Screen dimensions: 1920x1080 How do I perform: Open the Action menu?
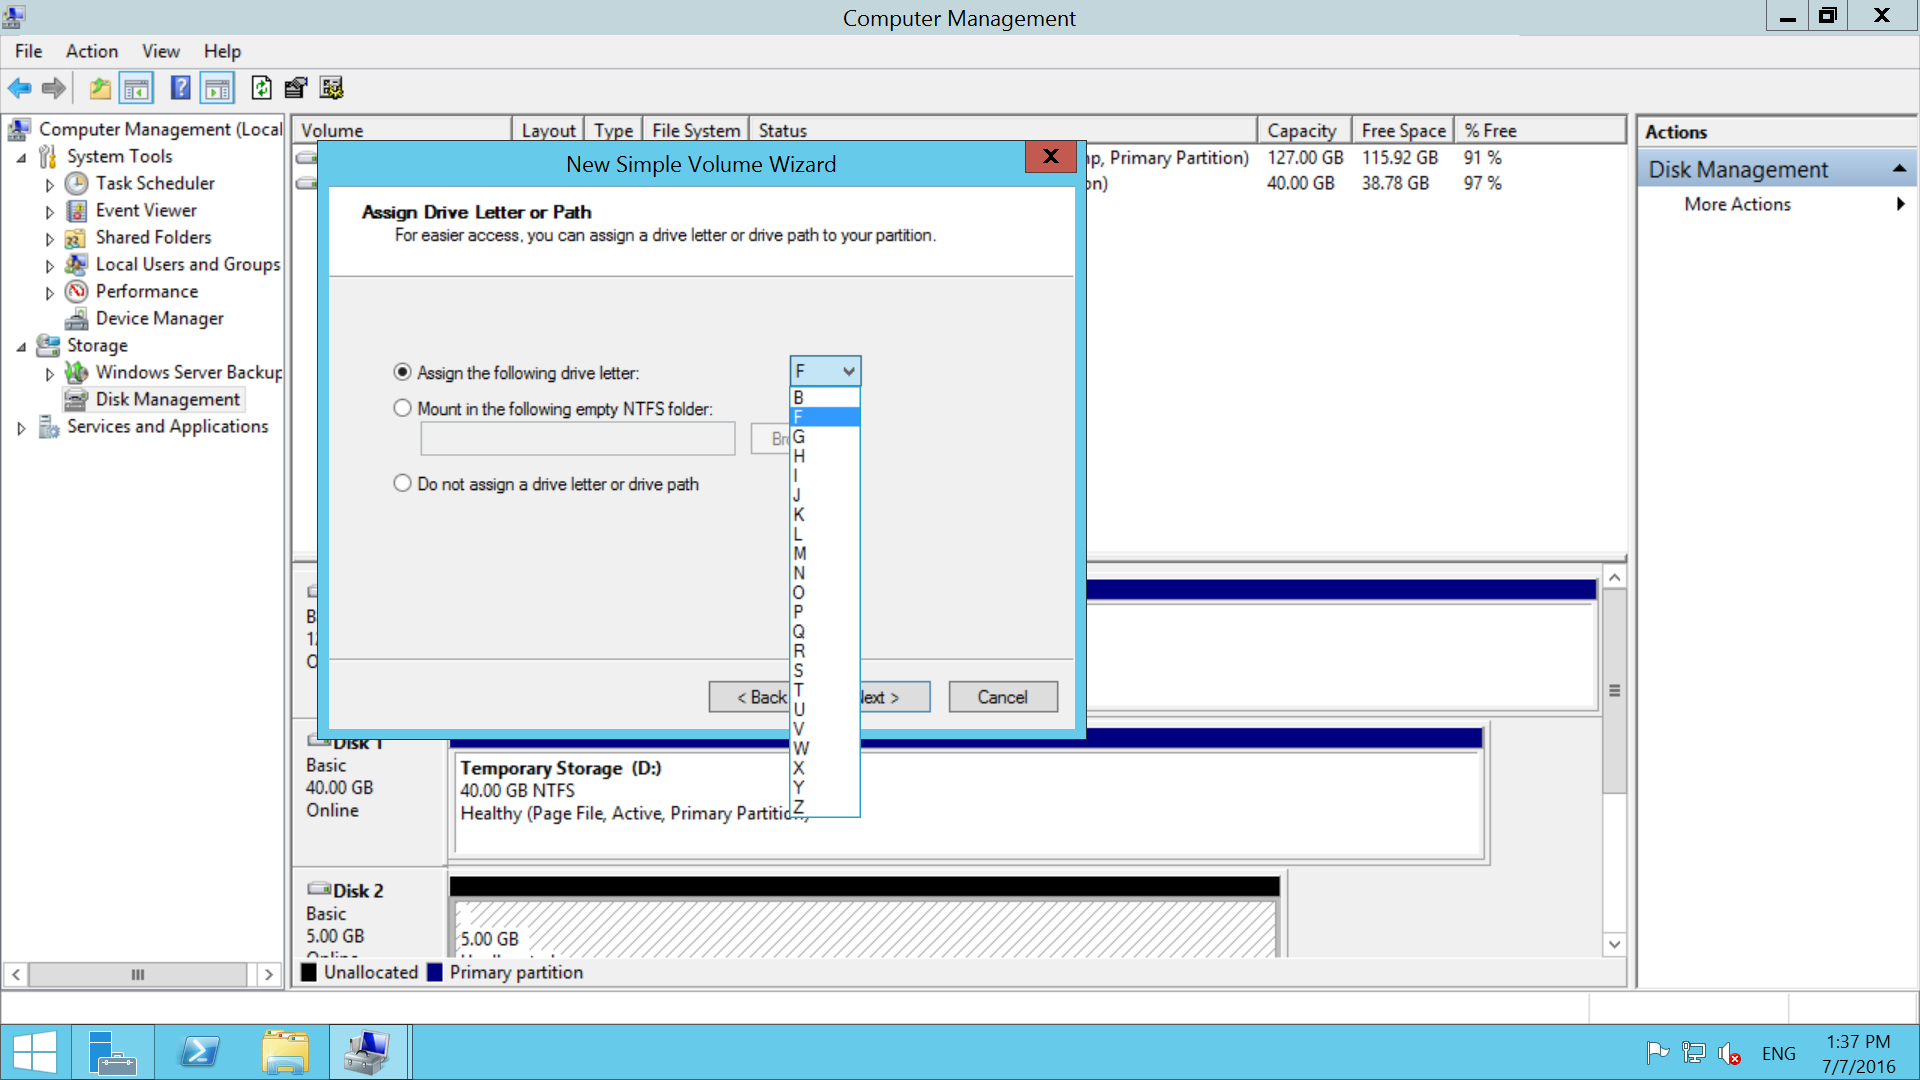point(92,51)
